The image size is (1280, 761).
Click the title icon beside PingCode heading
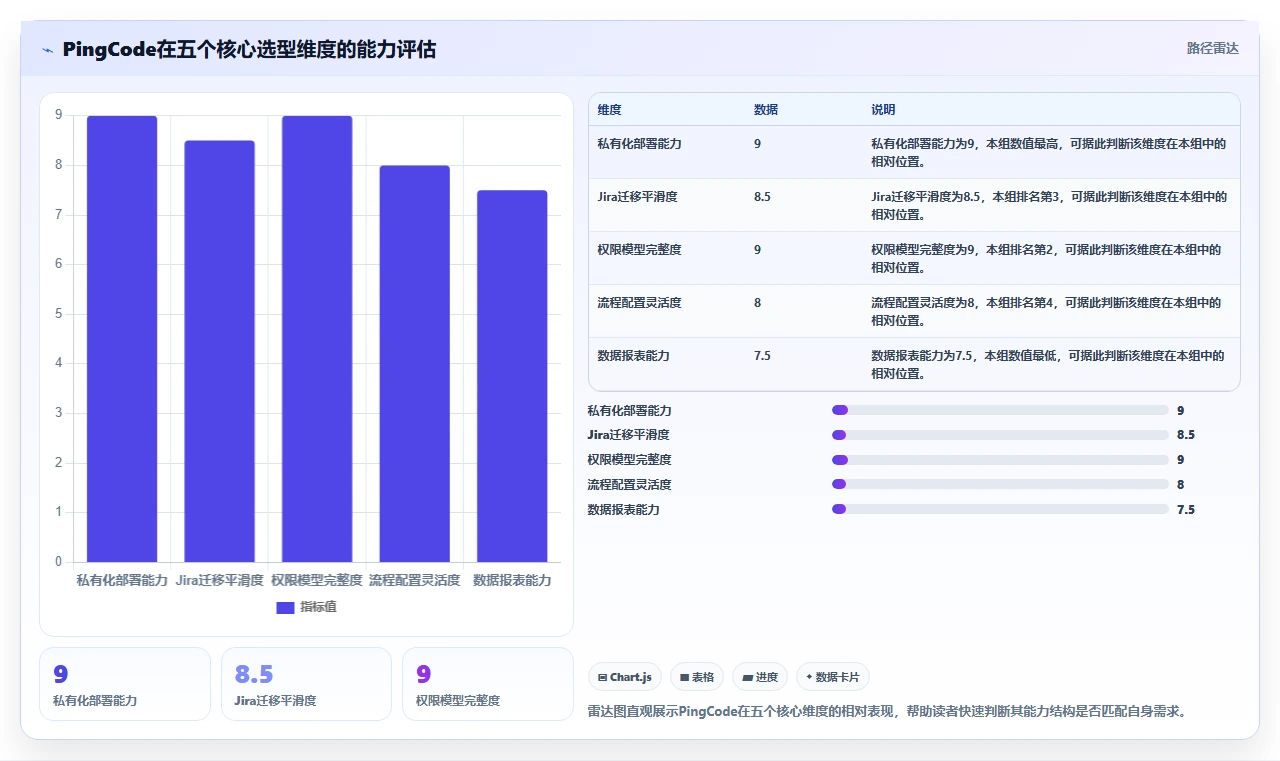47,50
